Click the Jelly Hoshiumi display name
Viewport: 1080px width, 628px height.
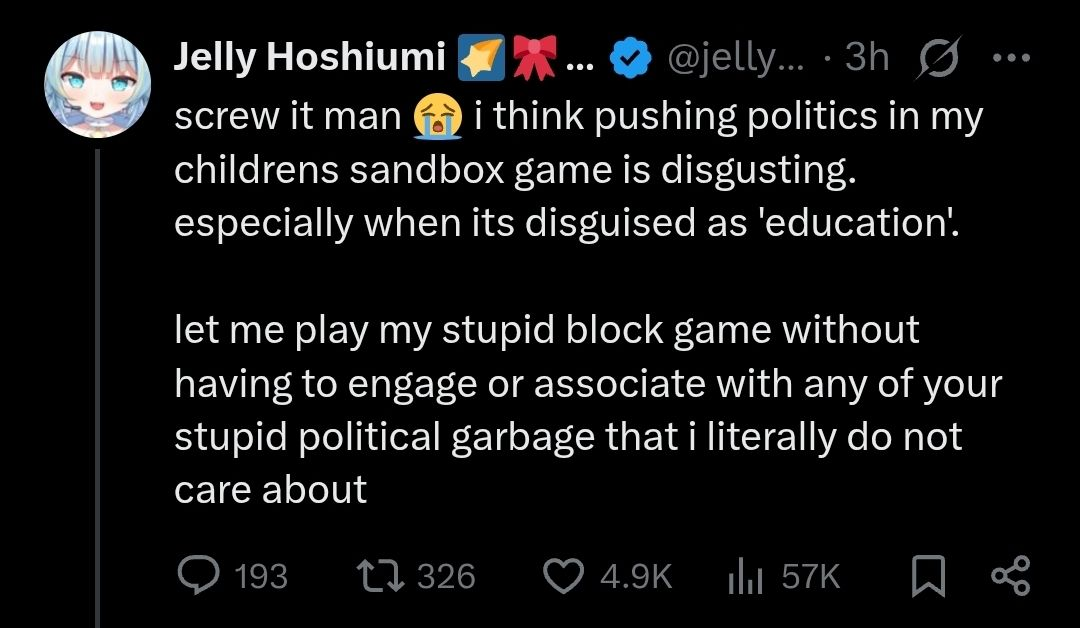pyautogui.click(x=310, y=59)
